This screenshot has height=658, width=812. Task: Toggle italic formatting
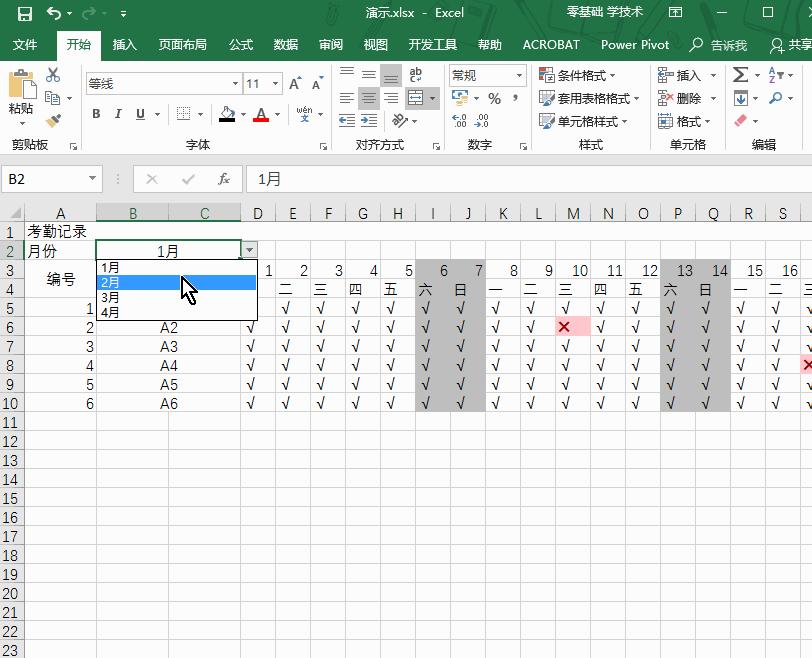118,114
